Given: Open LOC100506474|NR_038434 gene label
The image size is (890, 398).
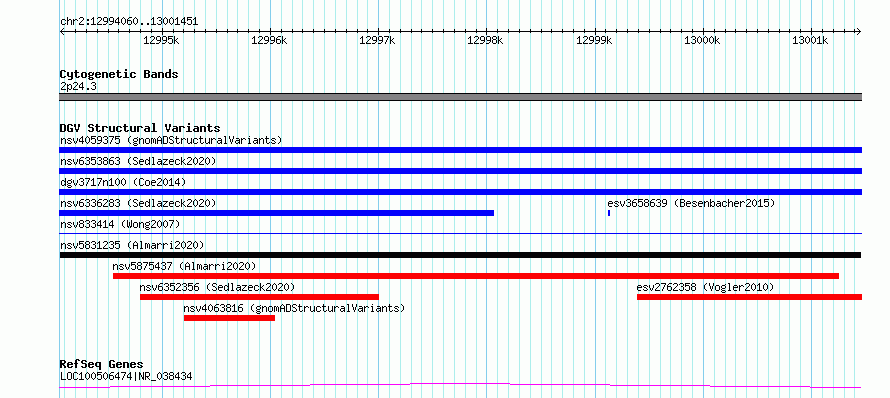Looking at the screenshot, I should tap(126, 376).
